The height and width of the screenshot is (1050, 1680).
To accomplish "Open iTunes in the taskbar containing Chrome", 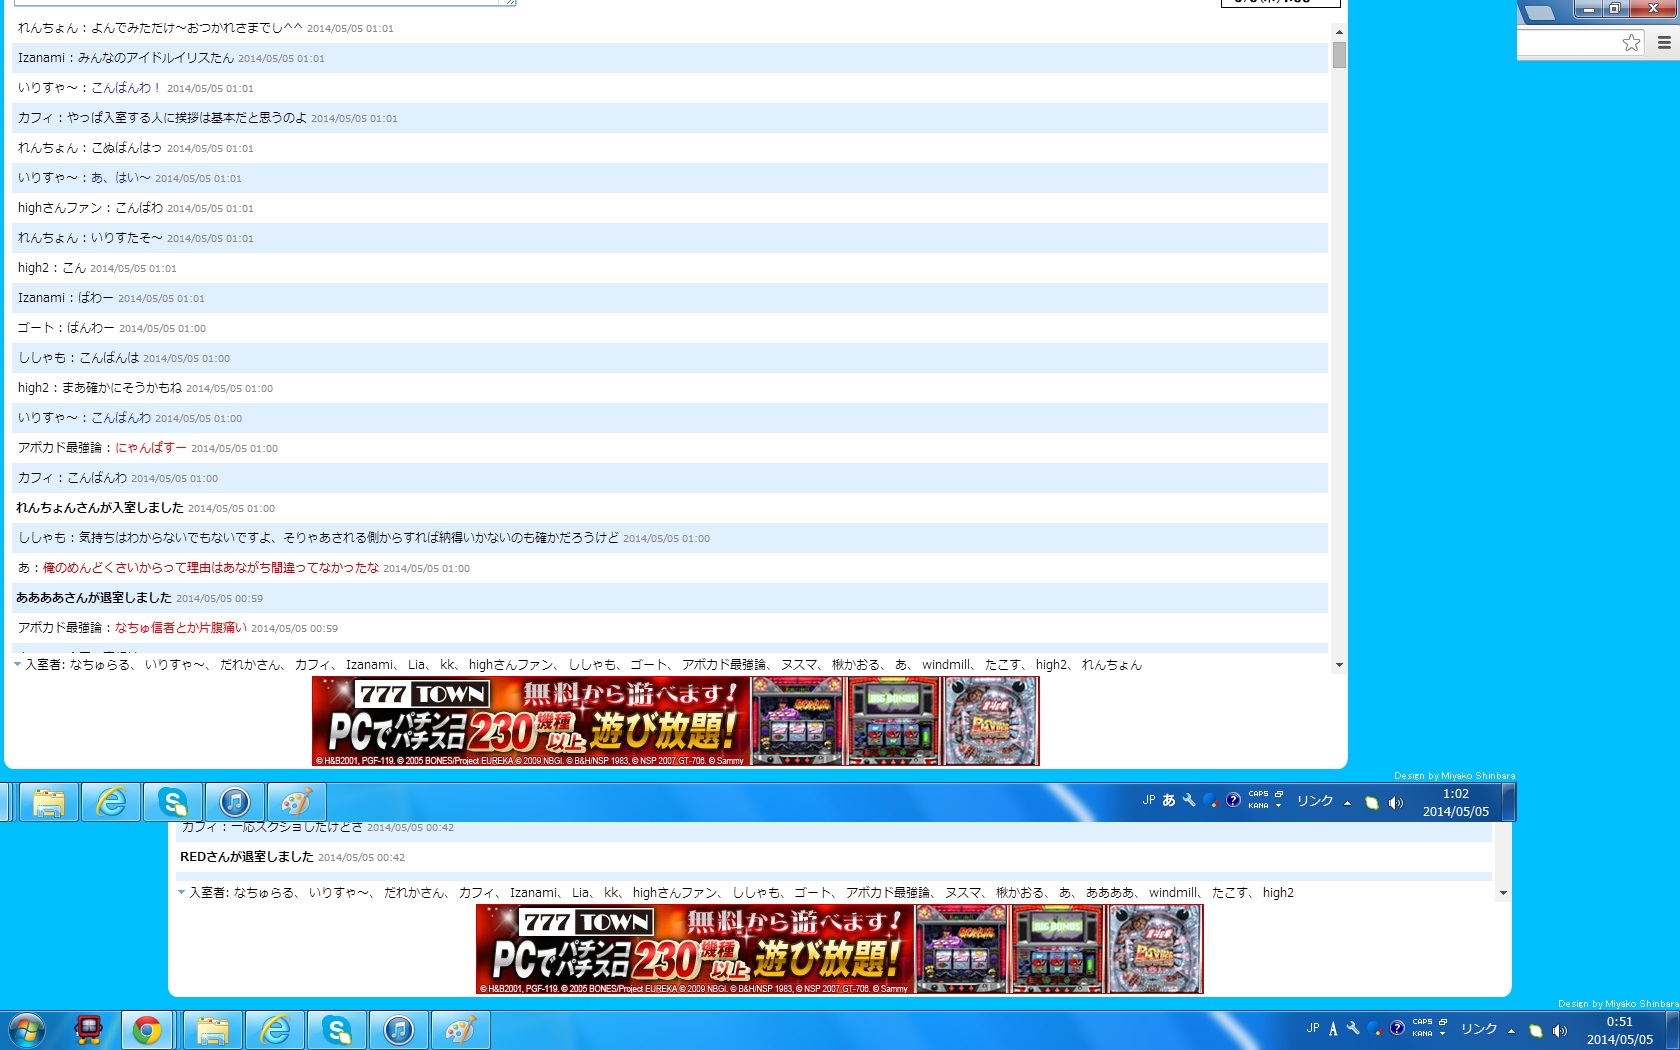I will coord(399,1030).
